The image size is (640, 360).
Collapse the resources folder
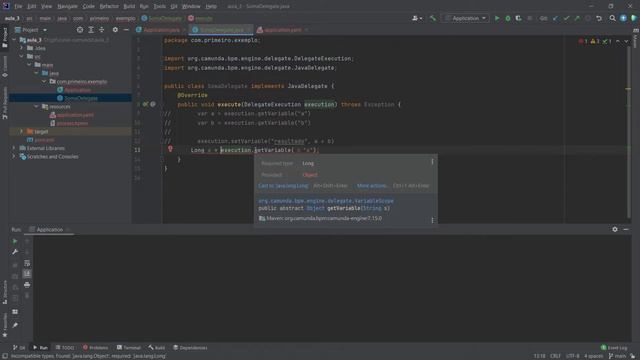36,107
